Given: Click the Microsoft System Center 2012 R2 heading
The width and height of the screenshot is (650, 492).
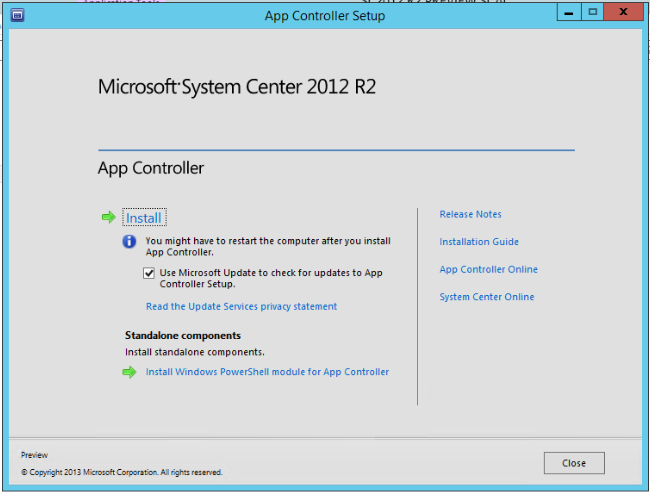Looking at the screenshot, I should (x=236, y=87).
